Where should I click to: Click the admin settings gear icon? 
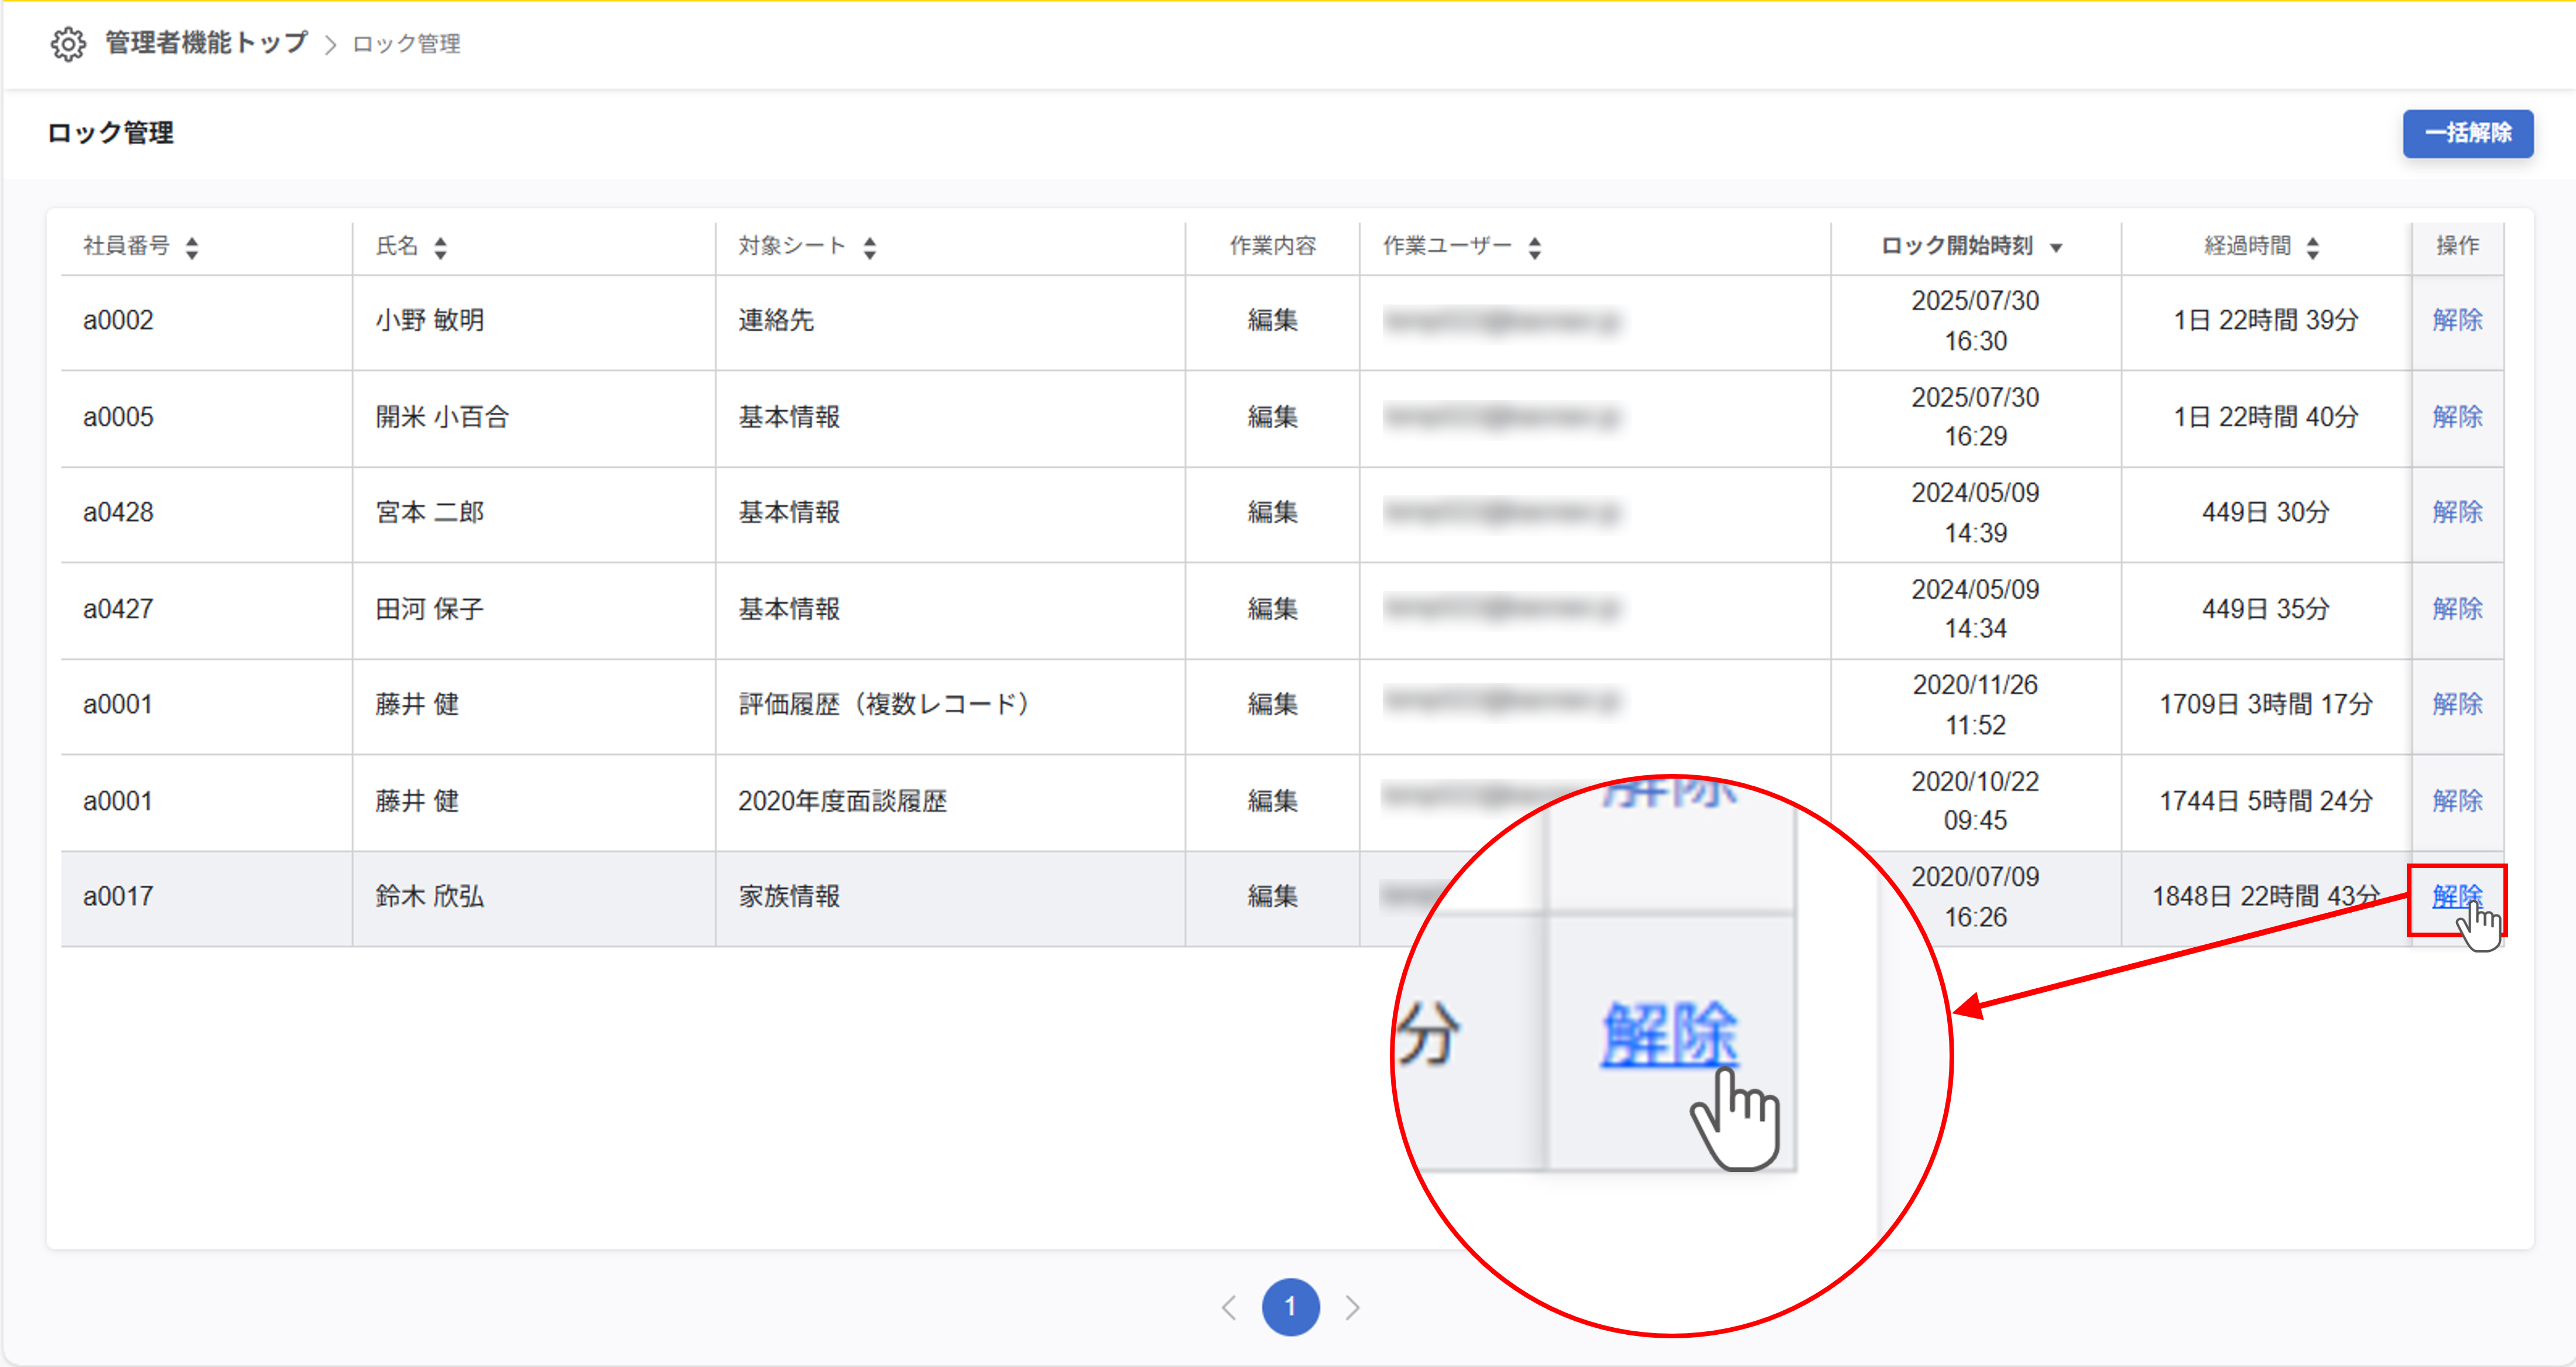click(x=68, y=44)
